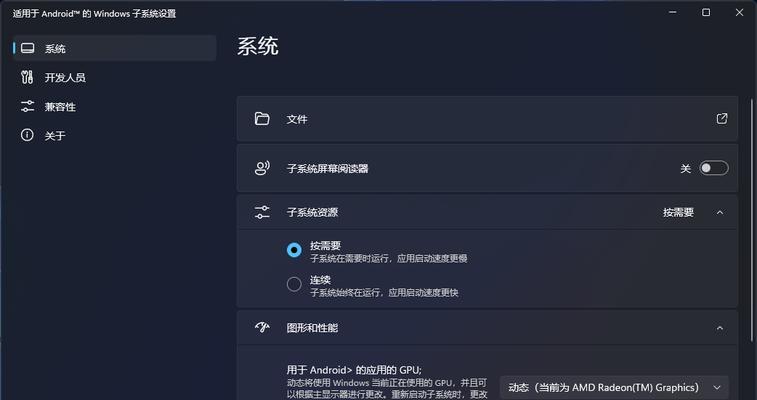Image resolution: width=757 pixels, height=400 pixels.
Task: Open the 开发人员 sidebar section
Action: click(114, 77)
